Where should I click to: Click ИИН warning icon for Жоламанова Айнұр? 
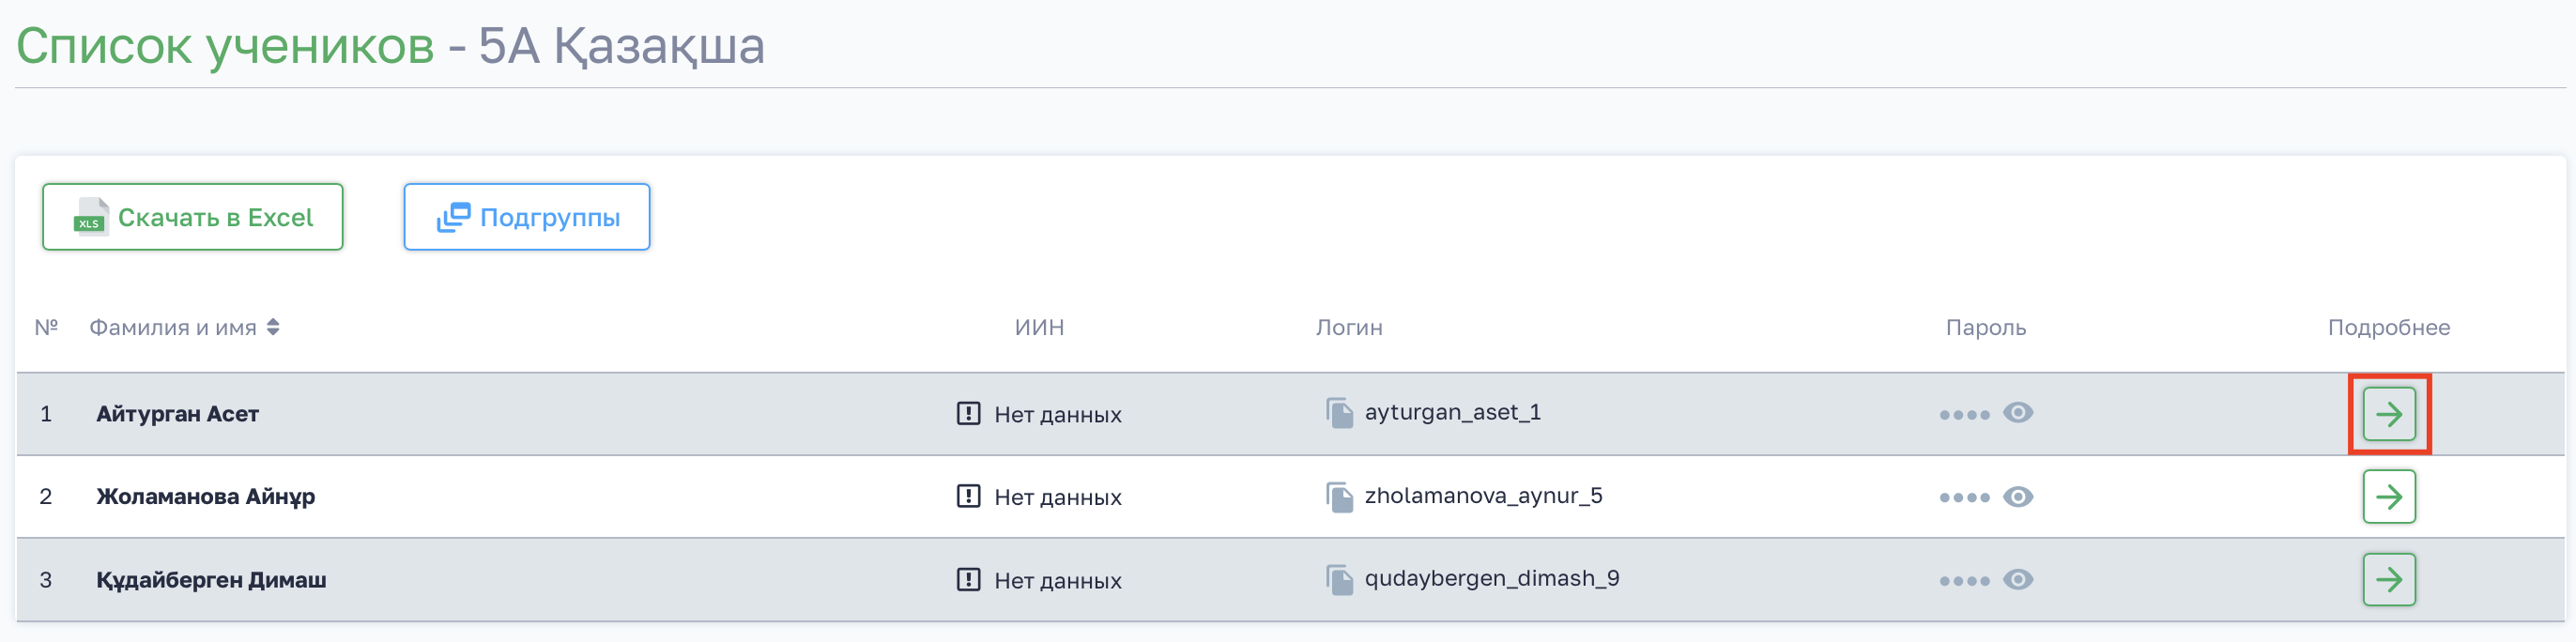click(968, 497)
